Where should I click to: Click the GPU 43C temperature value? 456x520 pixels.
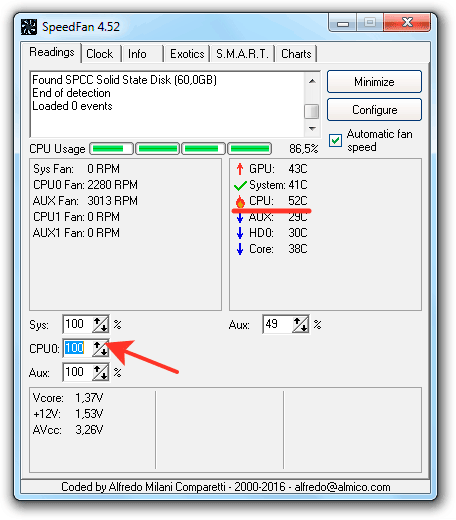(298, 169)
